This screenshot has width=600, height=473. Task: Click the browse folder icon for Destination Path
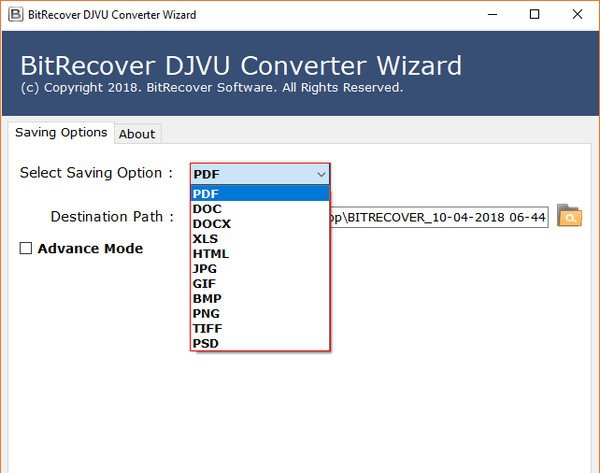point(569,215)
